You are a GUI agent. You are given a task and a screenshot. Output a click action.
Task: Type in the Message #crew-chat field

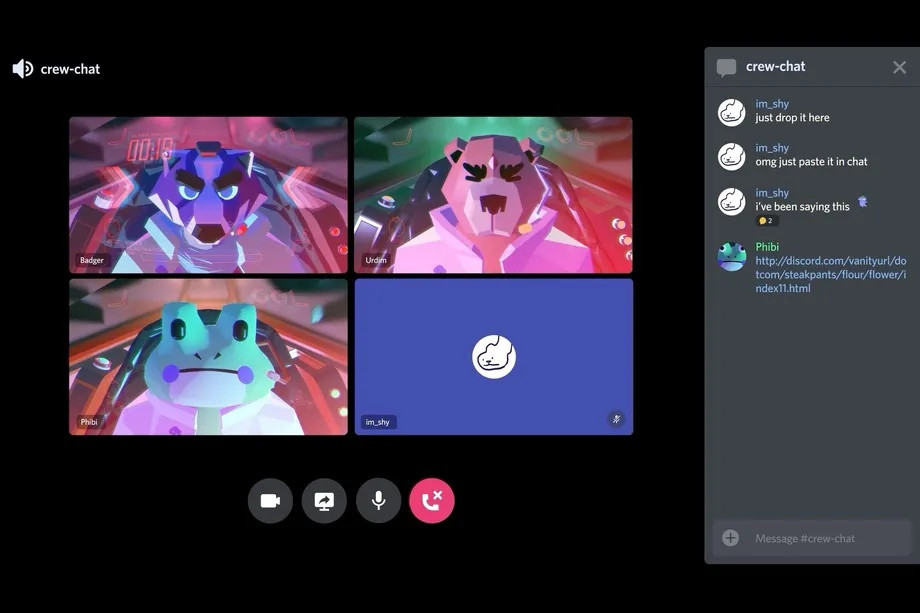point(813,538)
